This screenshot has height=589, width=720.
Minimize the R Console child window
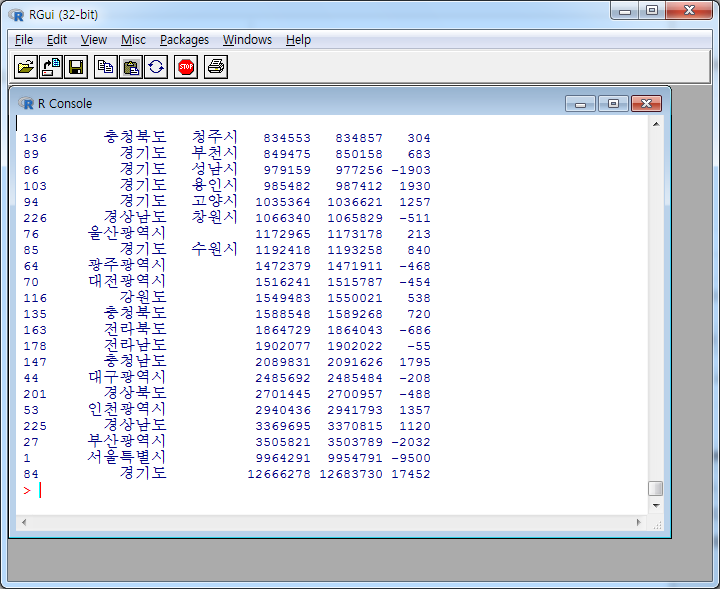point(580,104)
